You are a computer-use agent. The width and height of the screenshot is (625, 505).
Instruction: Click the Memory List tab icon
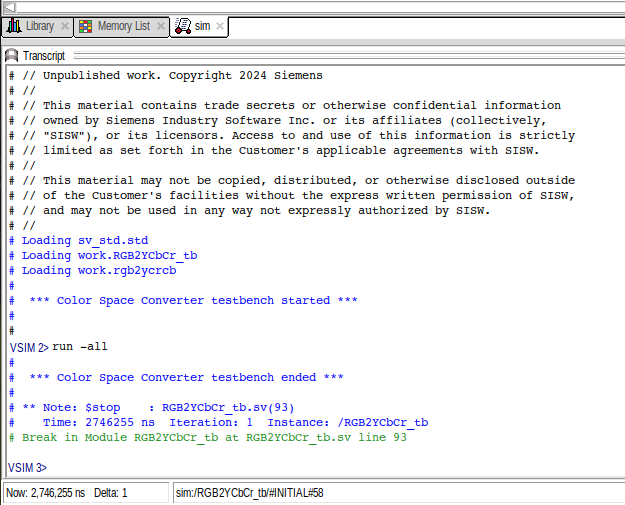click(85, 26)
